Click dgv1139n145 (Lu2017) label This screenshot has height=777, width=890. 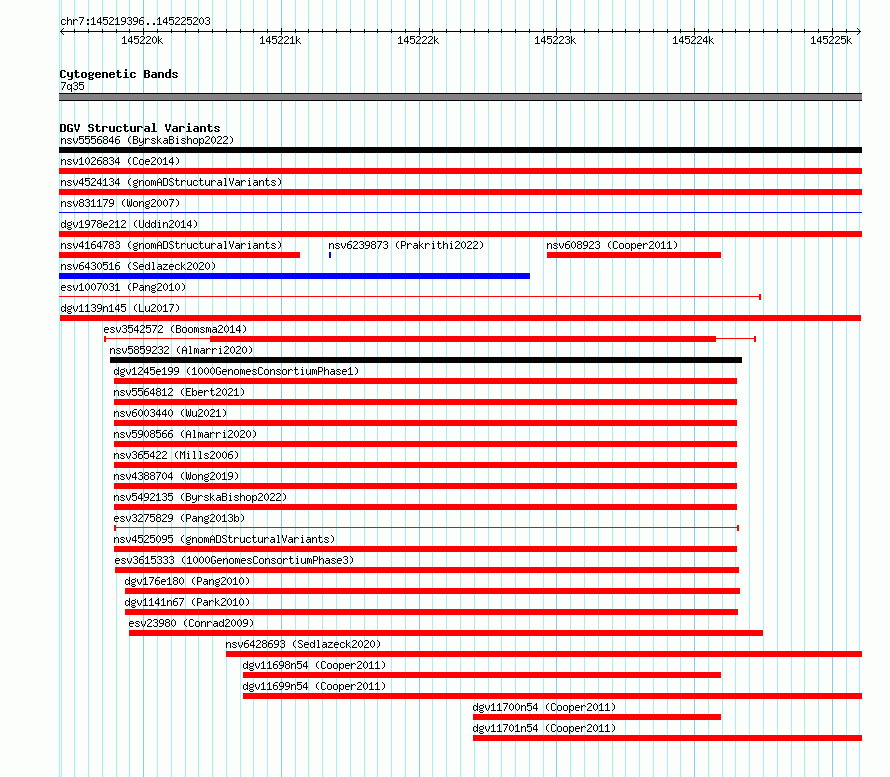(120, 308)
